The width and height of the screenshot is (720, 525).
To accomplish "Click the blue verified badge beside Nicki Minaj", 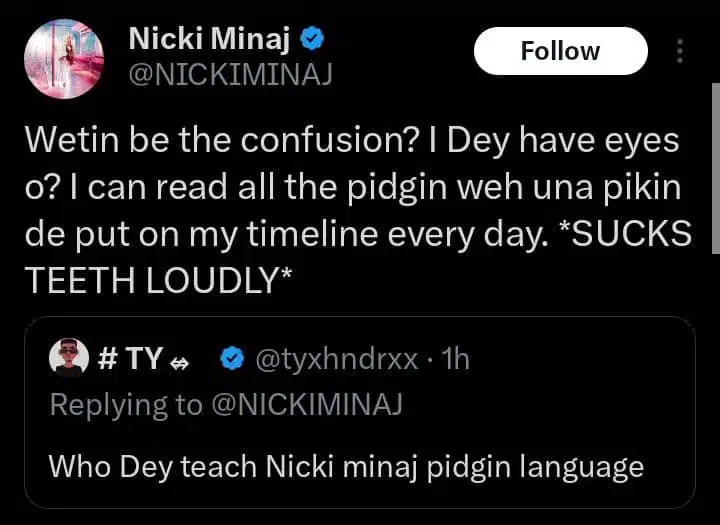I will (313, 40).
